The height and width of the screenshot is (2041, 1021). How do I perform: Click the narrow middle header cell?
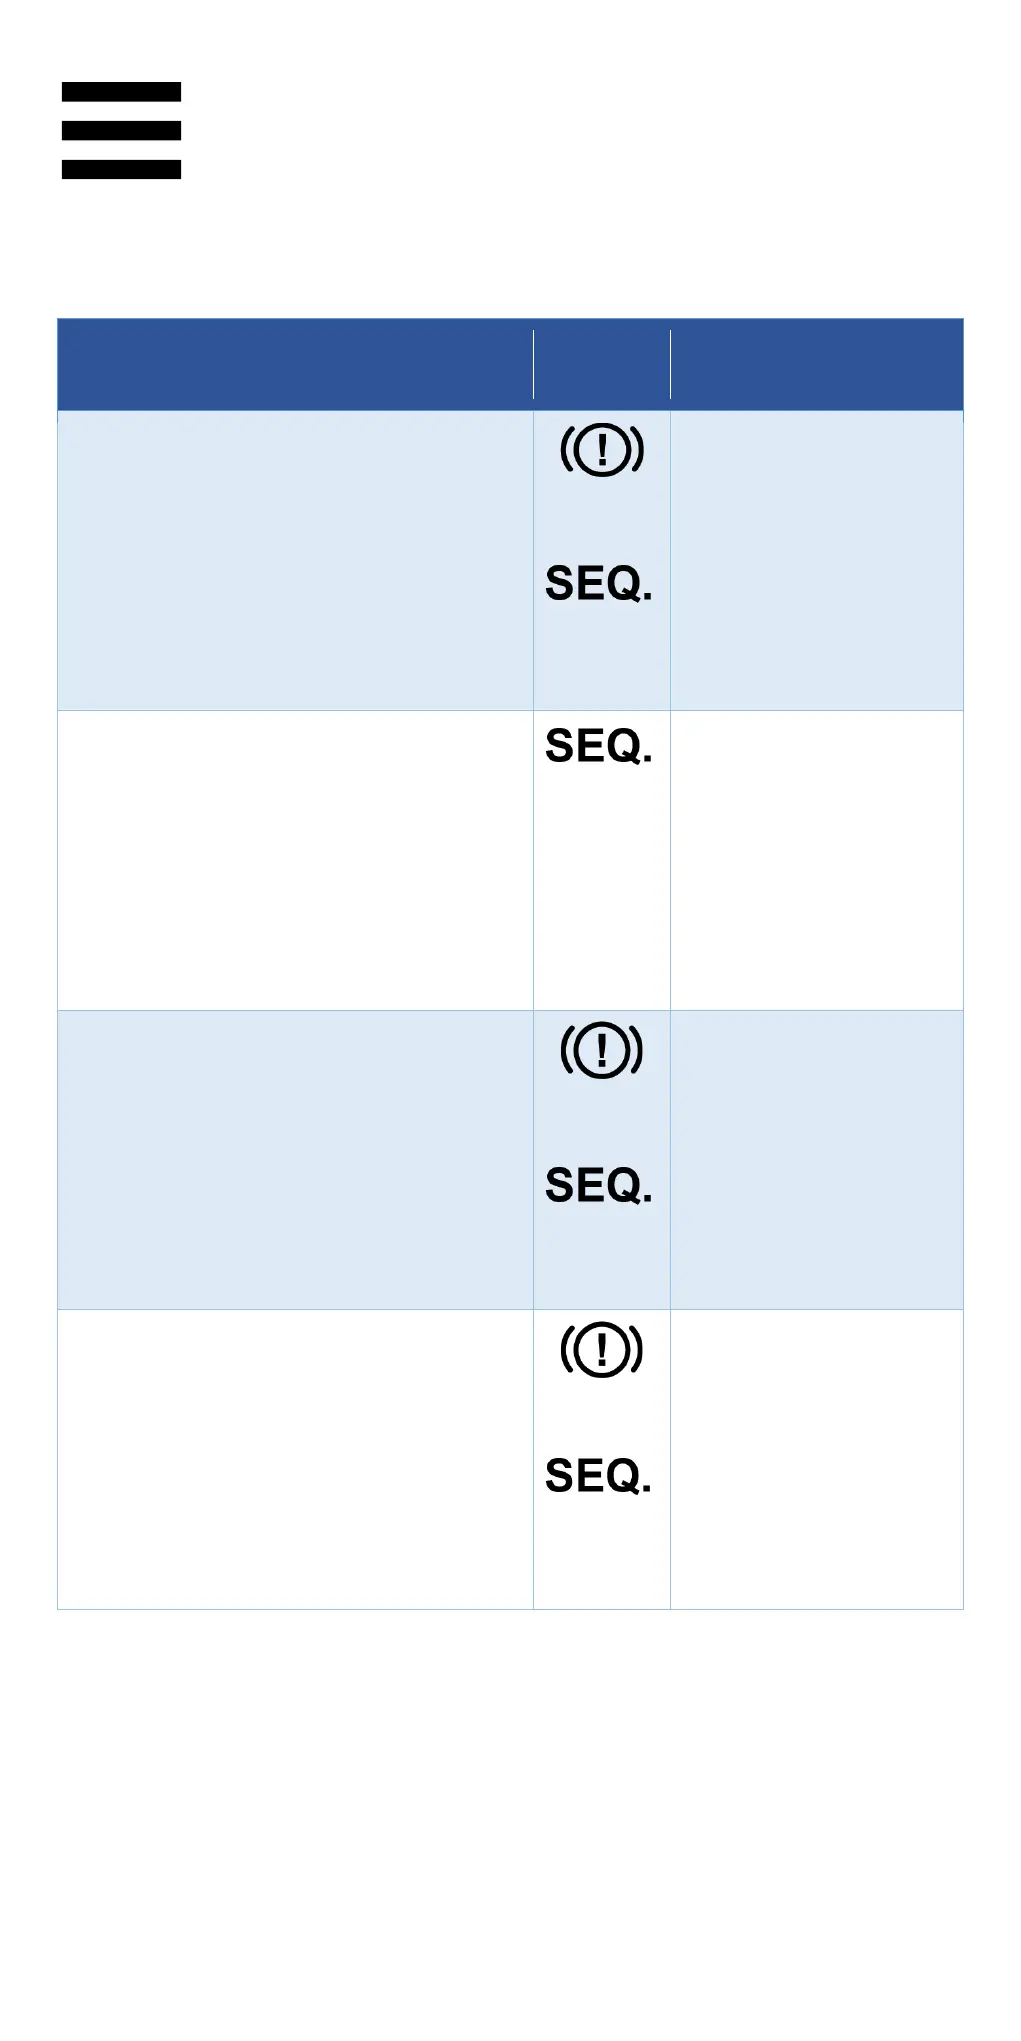point(601,365)
